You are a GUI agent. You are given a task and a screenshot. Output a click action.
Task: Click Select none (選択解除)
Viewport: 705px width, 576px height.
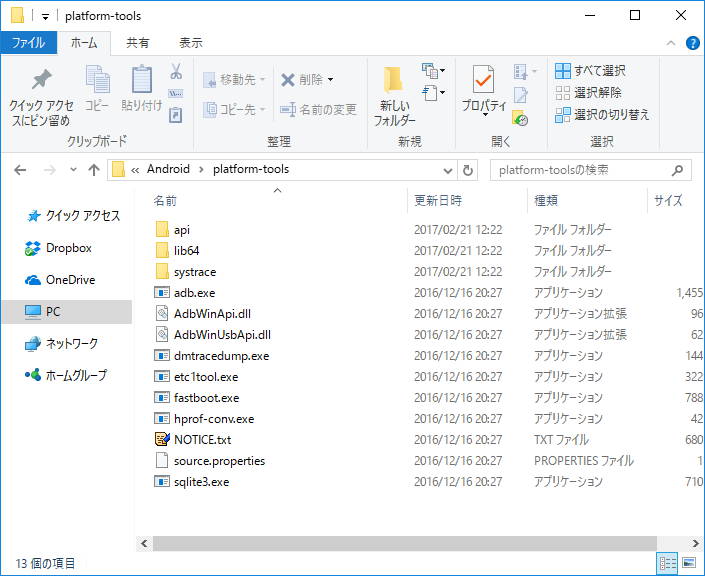pyautogui.click(x=588, y=93)
